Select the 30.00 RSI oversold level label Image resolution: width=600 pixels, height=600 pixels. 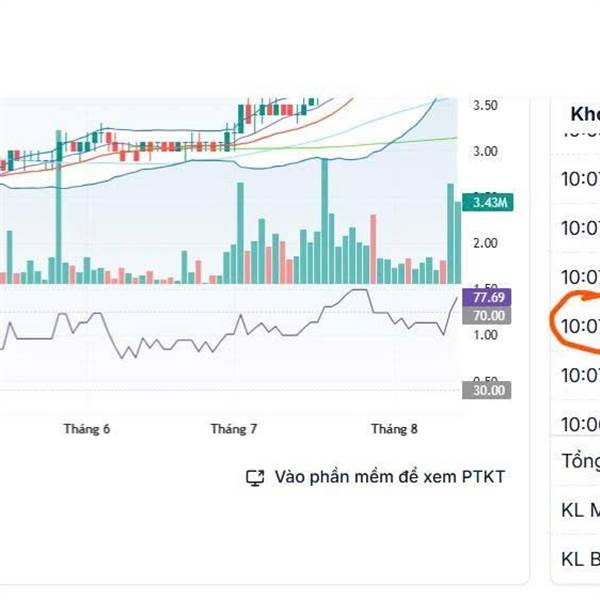[490, 391]
